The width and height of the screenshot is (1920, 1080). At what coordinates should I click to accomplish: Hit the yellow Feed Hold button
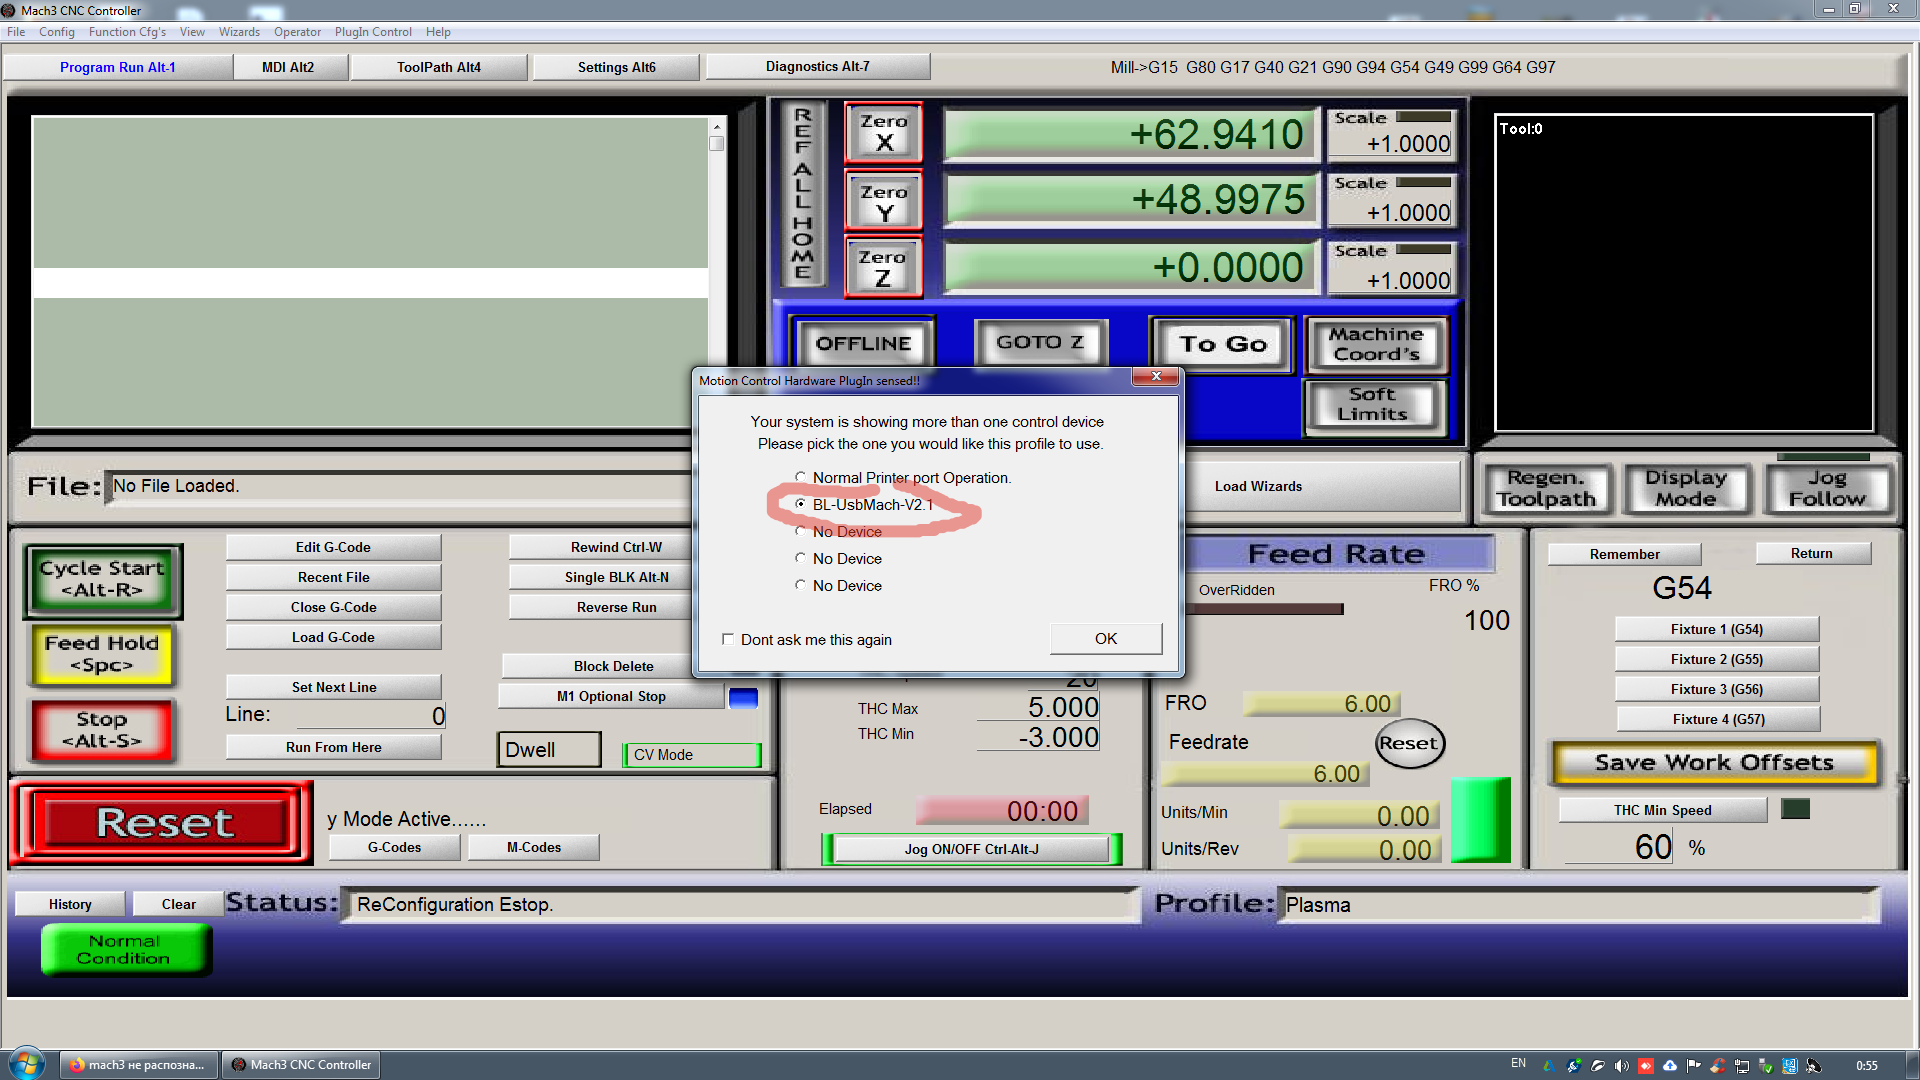(x=102, y=655)
